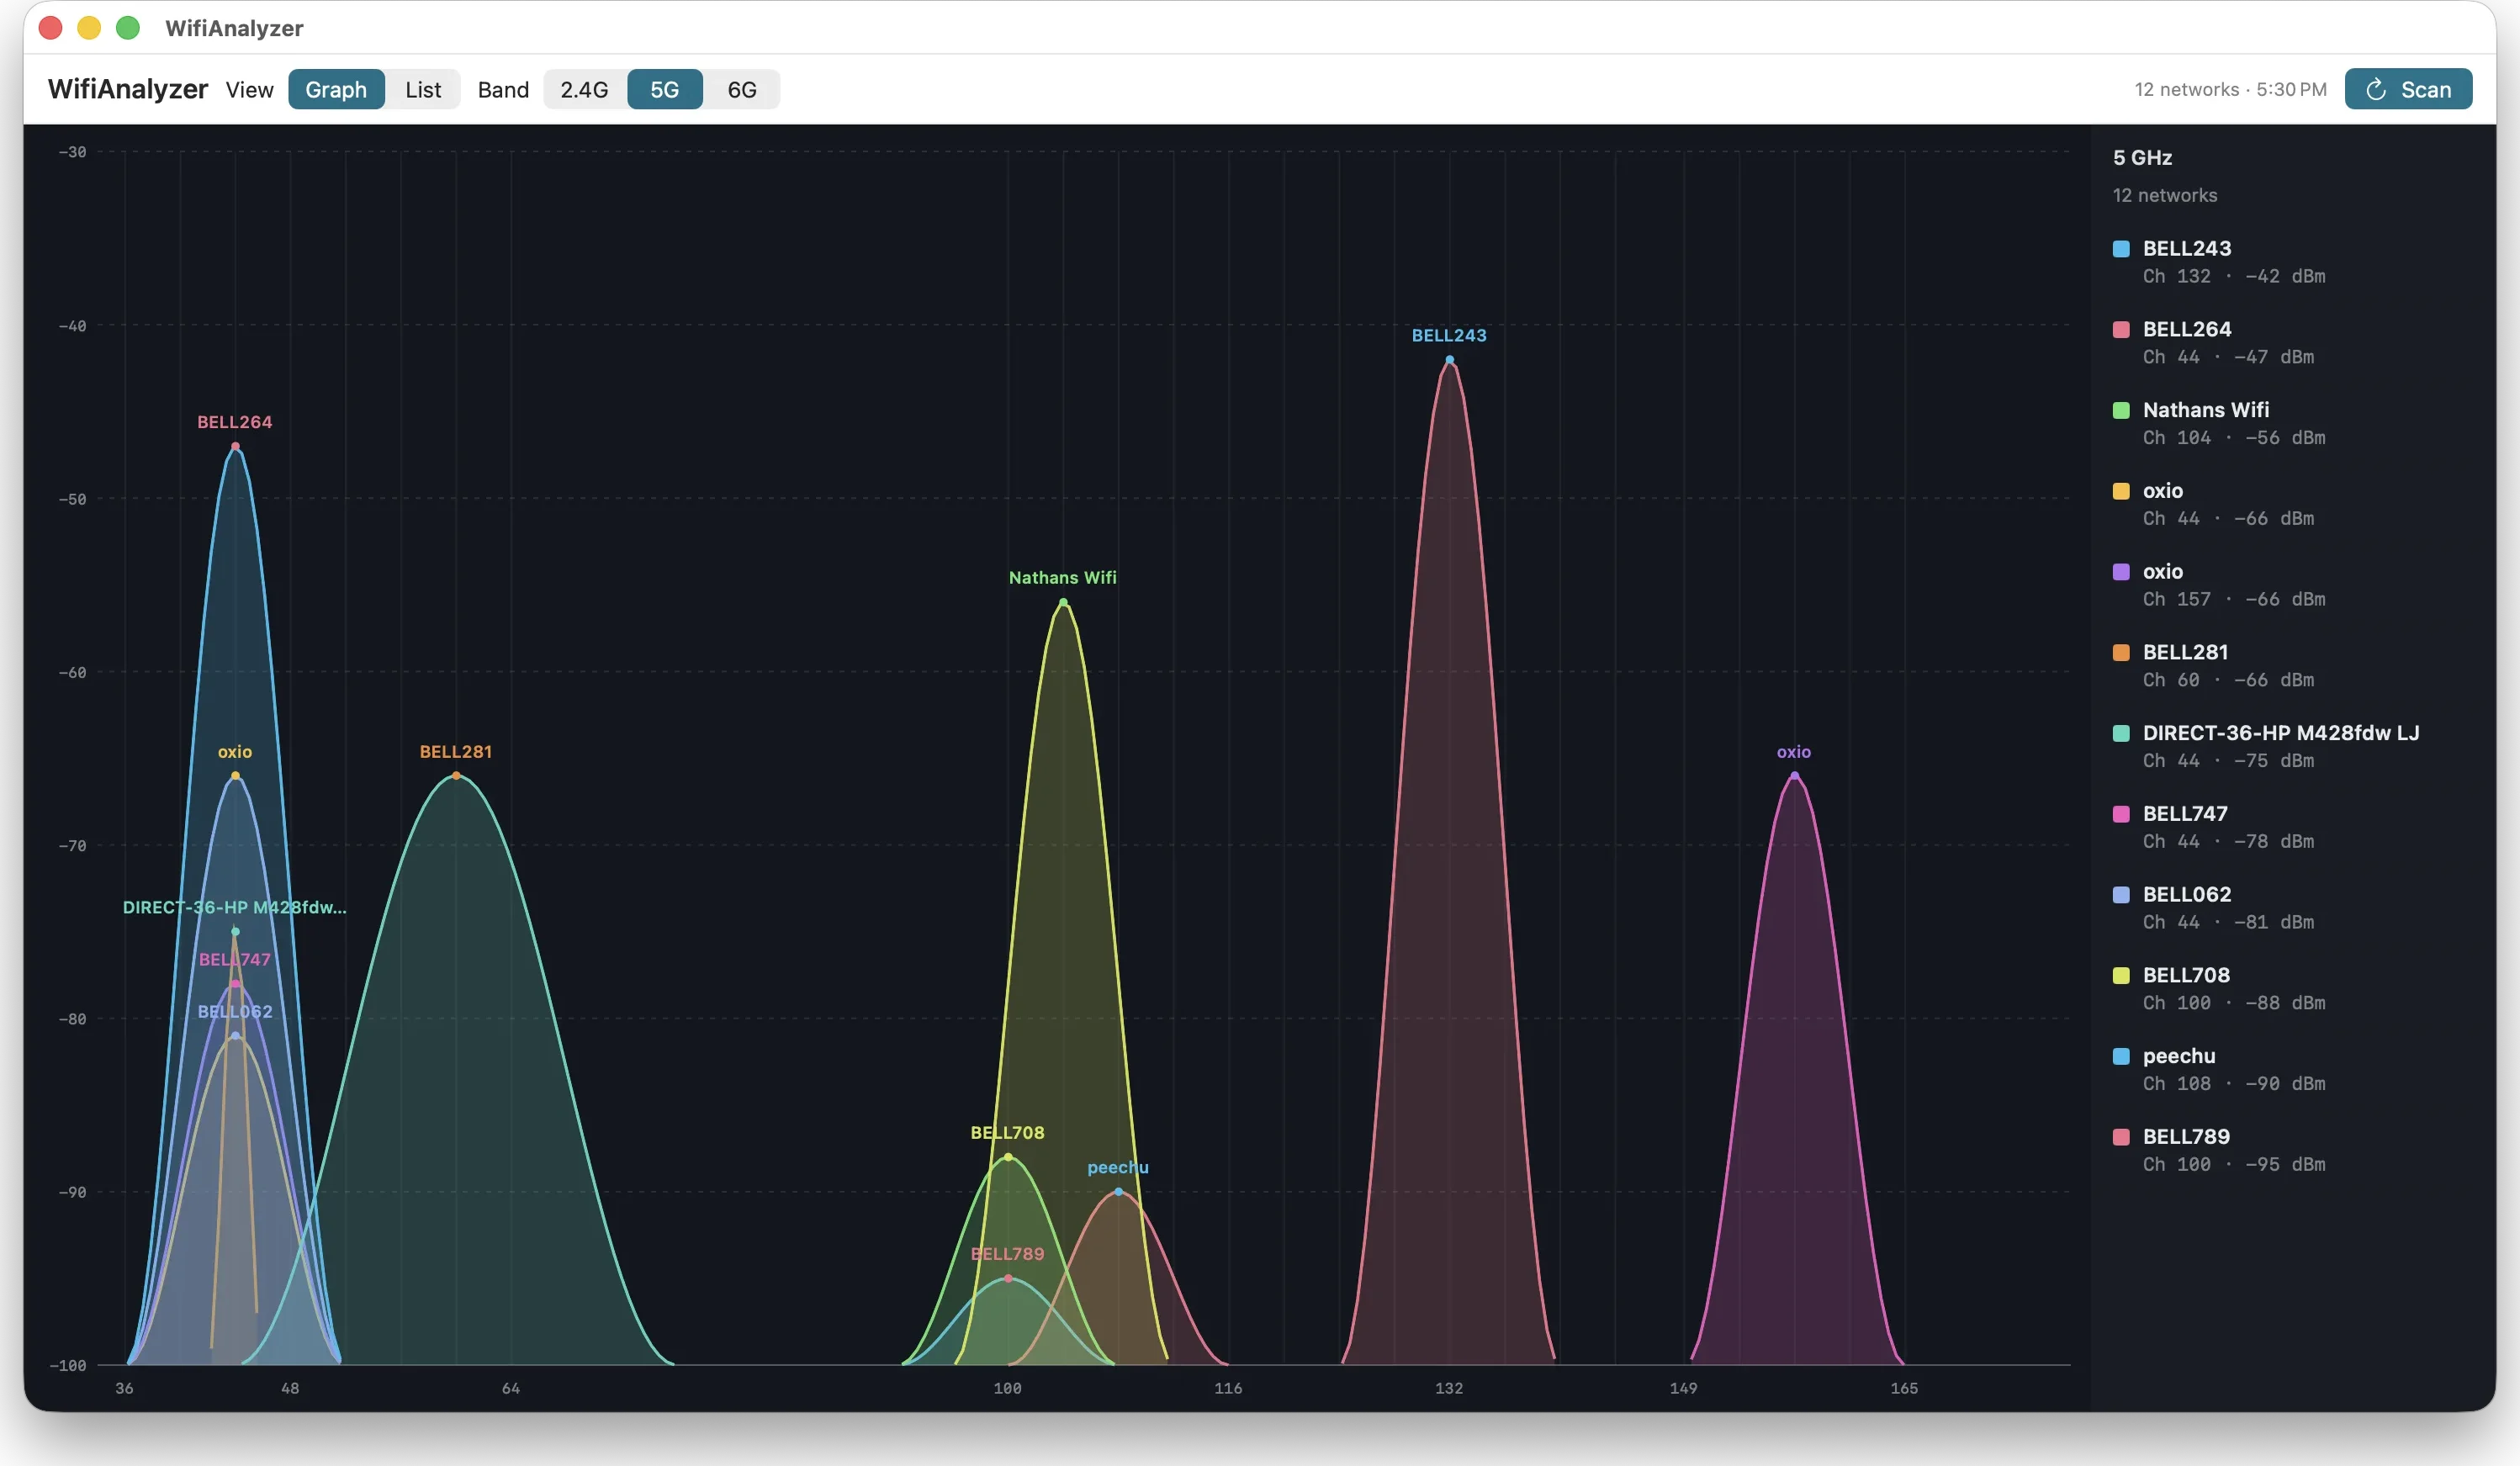Select BELL281 entry in network list
2520x1466 pixels.
(x=2292, y=665)
